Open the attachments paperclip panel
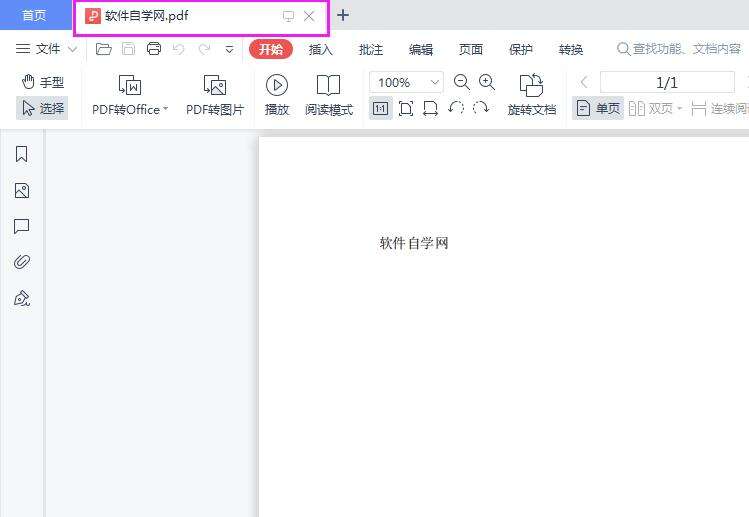Screen dimensions: 749x517 tap(21, 262)
